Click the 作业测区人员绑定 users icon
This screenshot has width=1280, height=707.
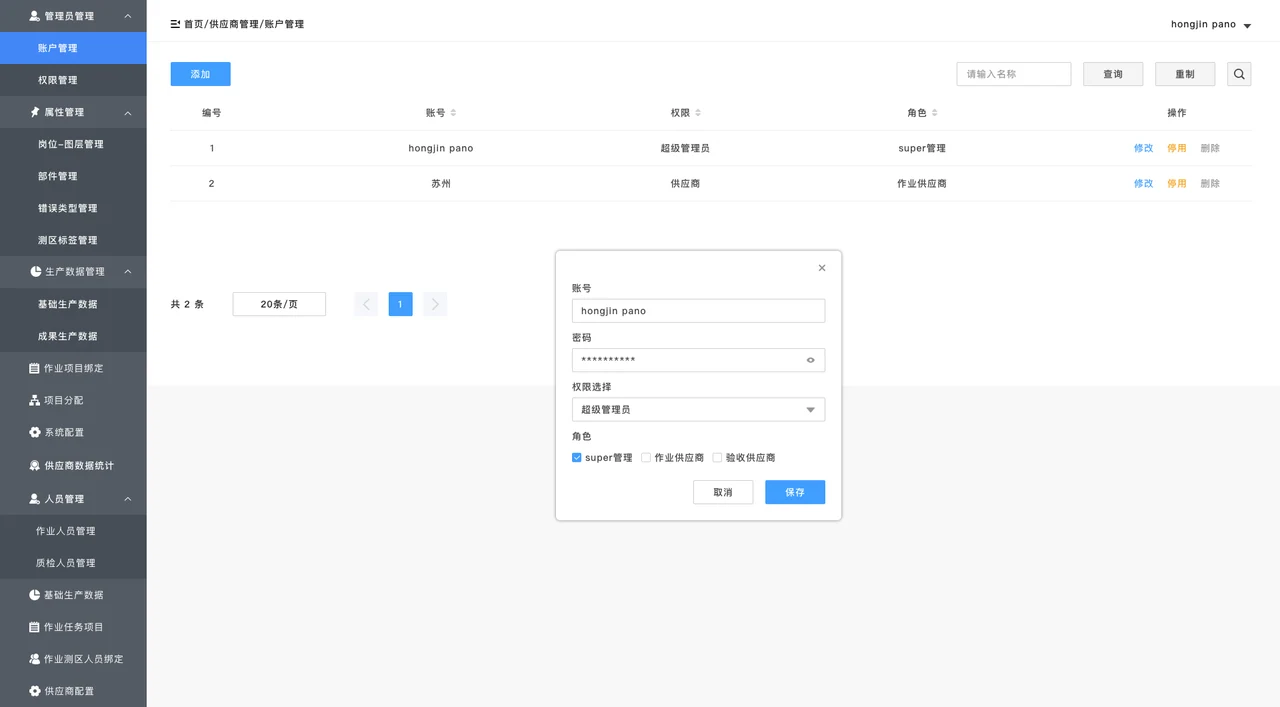pyautogui.click(x=35, y=659)
